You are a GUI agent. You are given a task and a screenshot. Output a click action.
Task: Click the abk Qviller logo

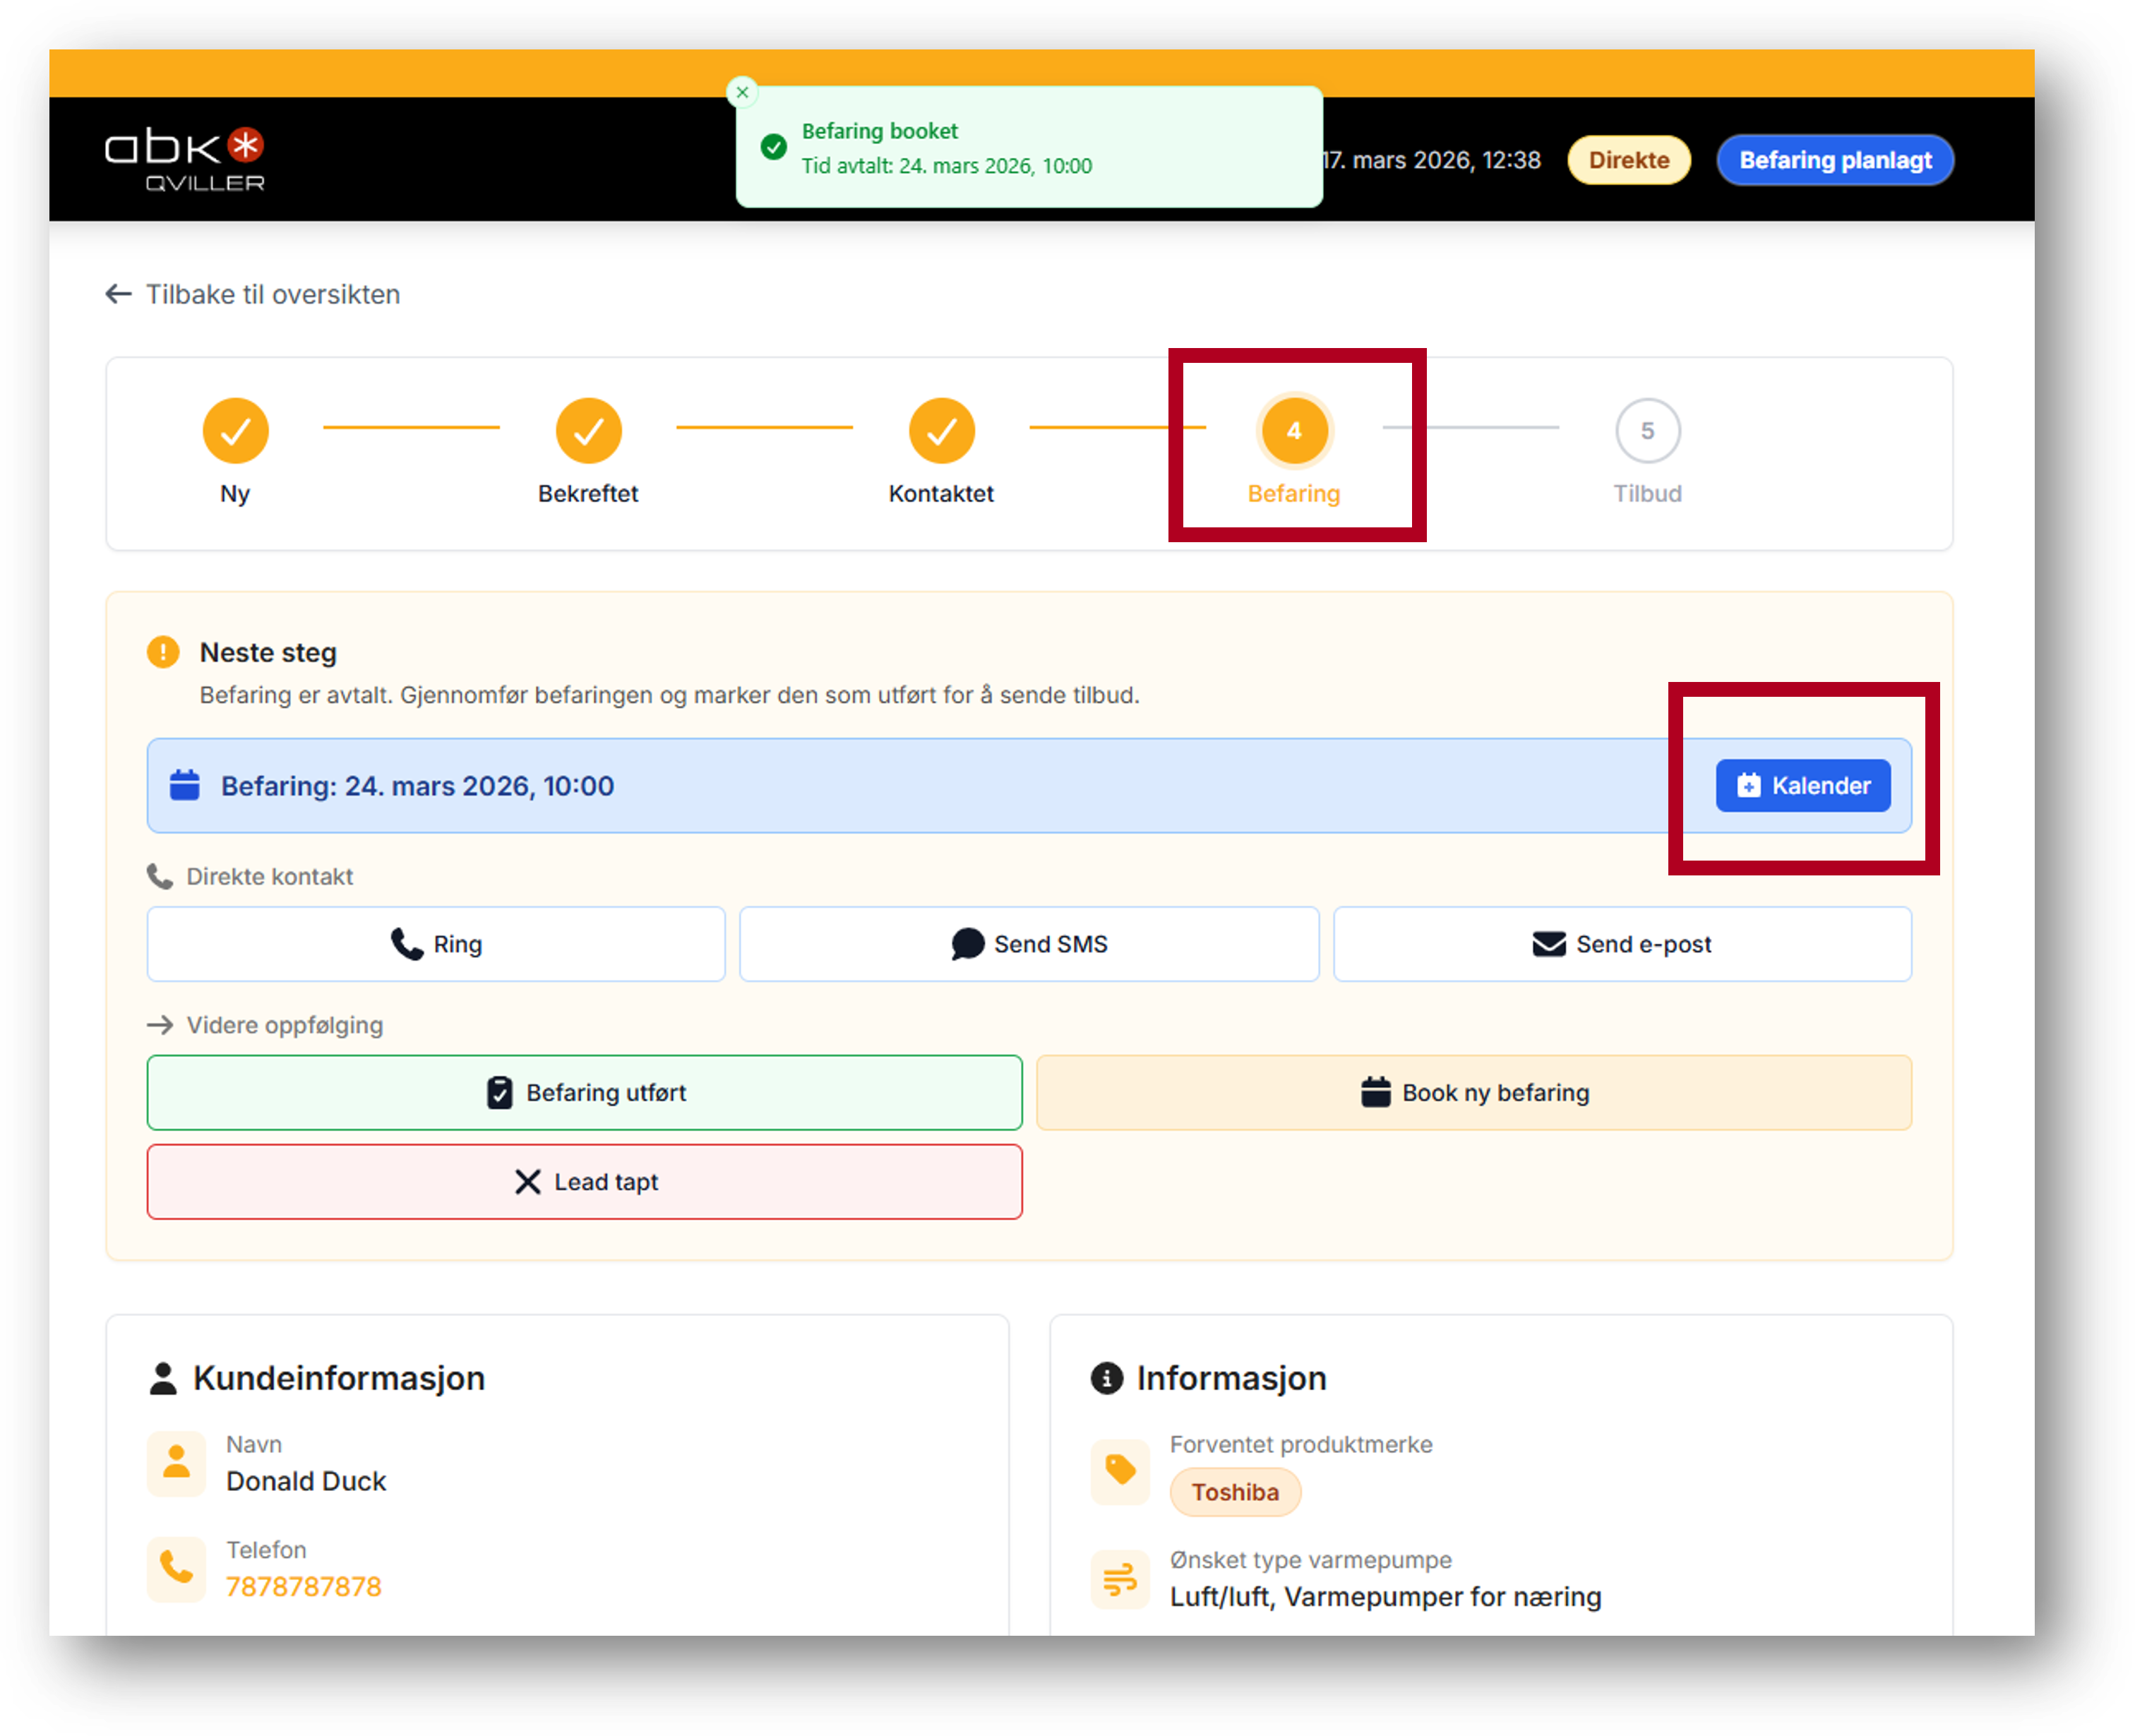[186, 159]
